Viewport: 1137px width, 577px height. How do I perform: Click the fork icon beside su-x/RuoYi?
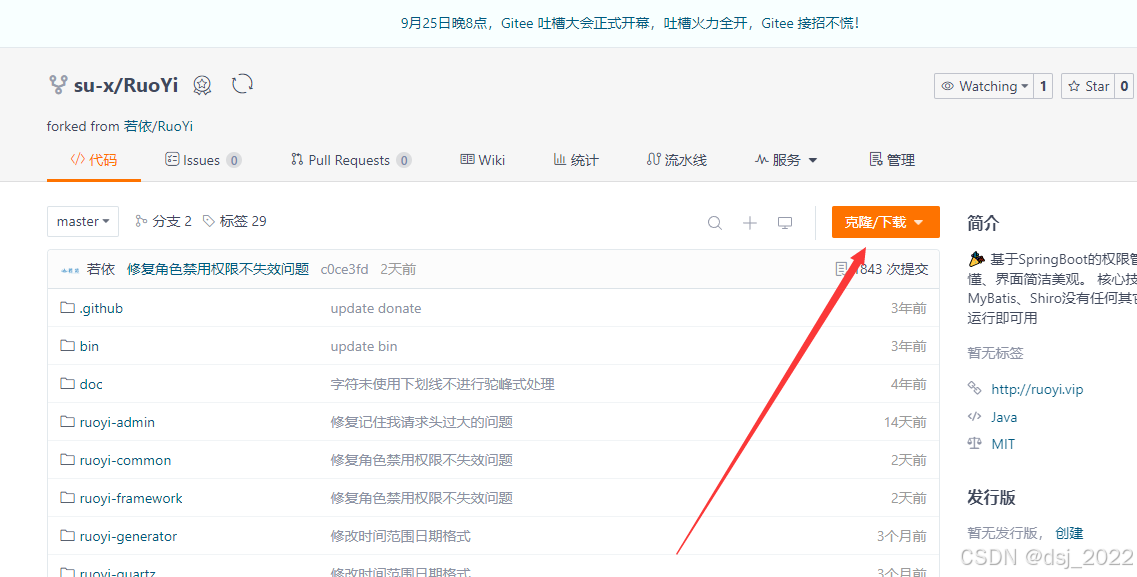[x=57, y=85]
